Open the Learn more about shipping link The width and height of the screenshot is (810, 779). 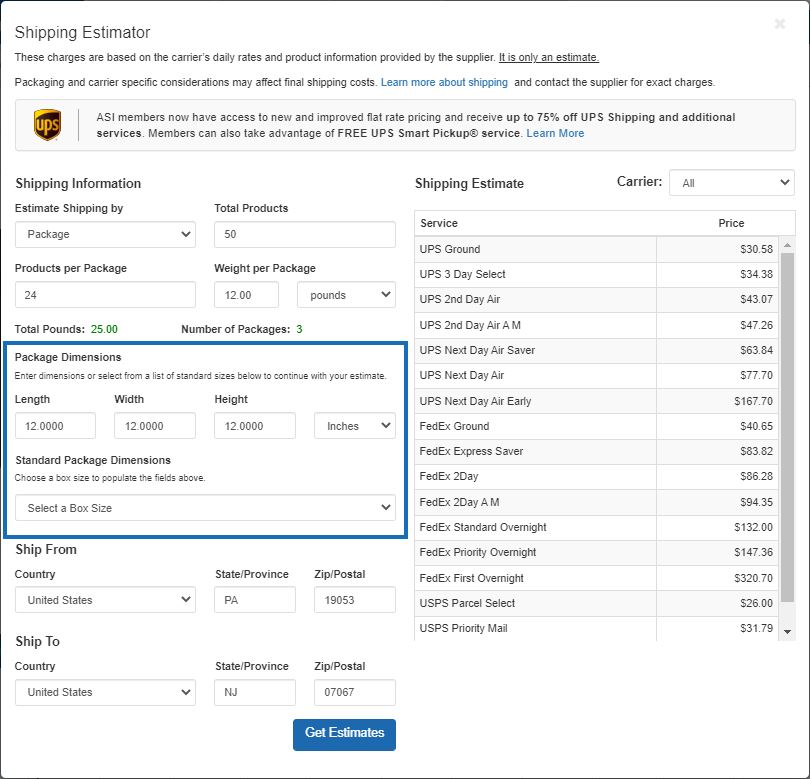[444, 82]
